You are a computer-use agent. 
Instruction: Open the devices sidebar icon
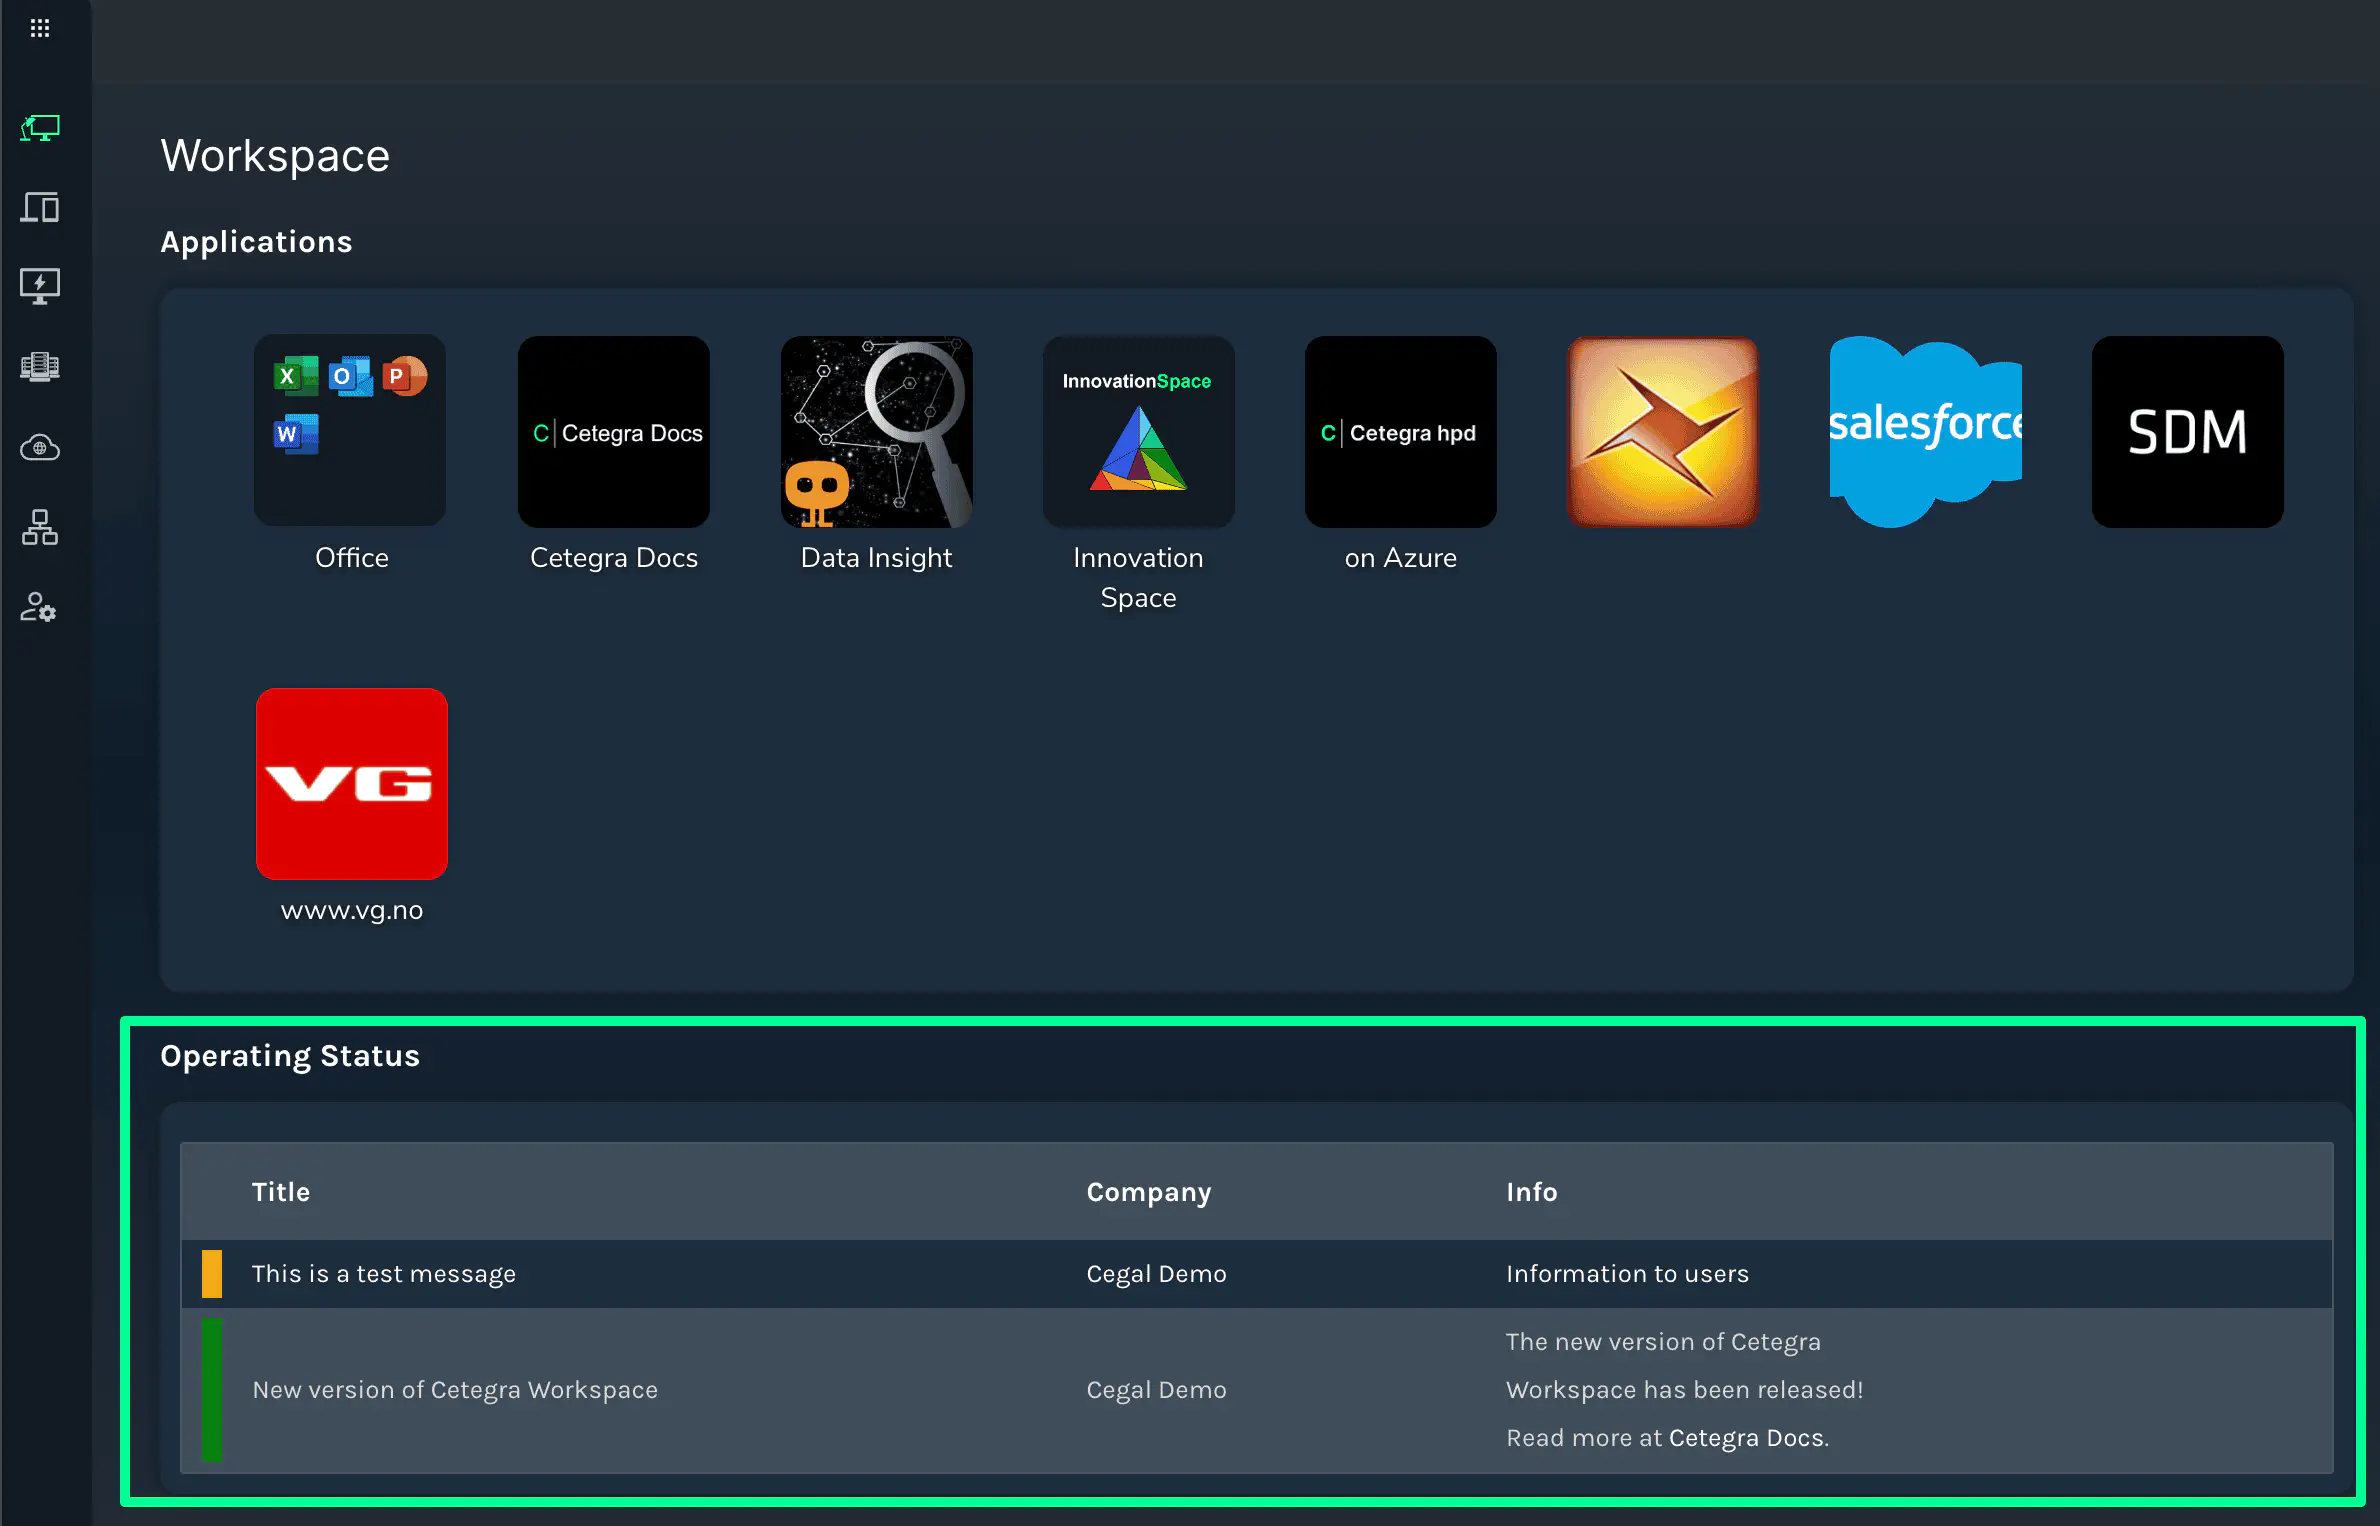(x=40, y=208)
